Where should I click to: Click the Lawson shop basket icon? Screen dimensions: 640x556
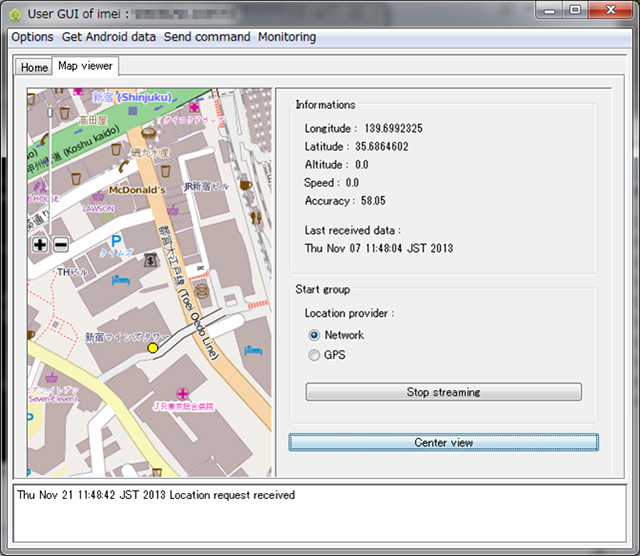point(98,196)
